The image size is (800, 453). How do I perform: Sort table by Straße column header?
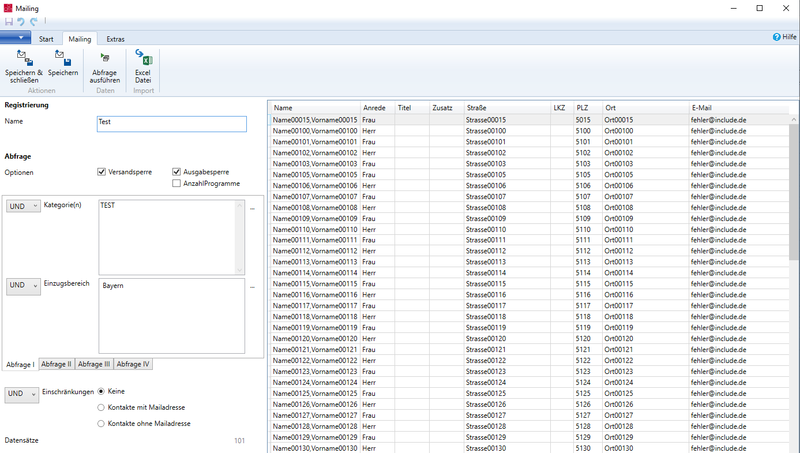(x=507, y=108)
